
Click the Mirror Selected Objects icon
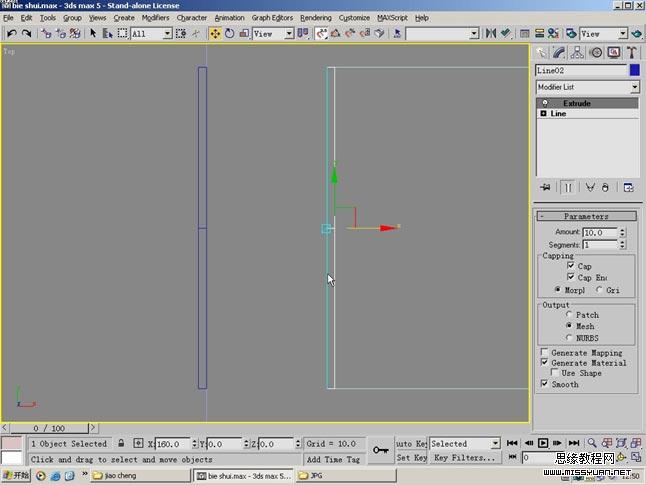click(x=490, y=33)
